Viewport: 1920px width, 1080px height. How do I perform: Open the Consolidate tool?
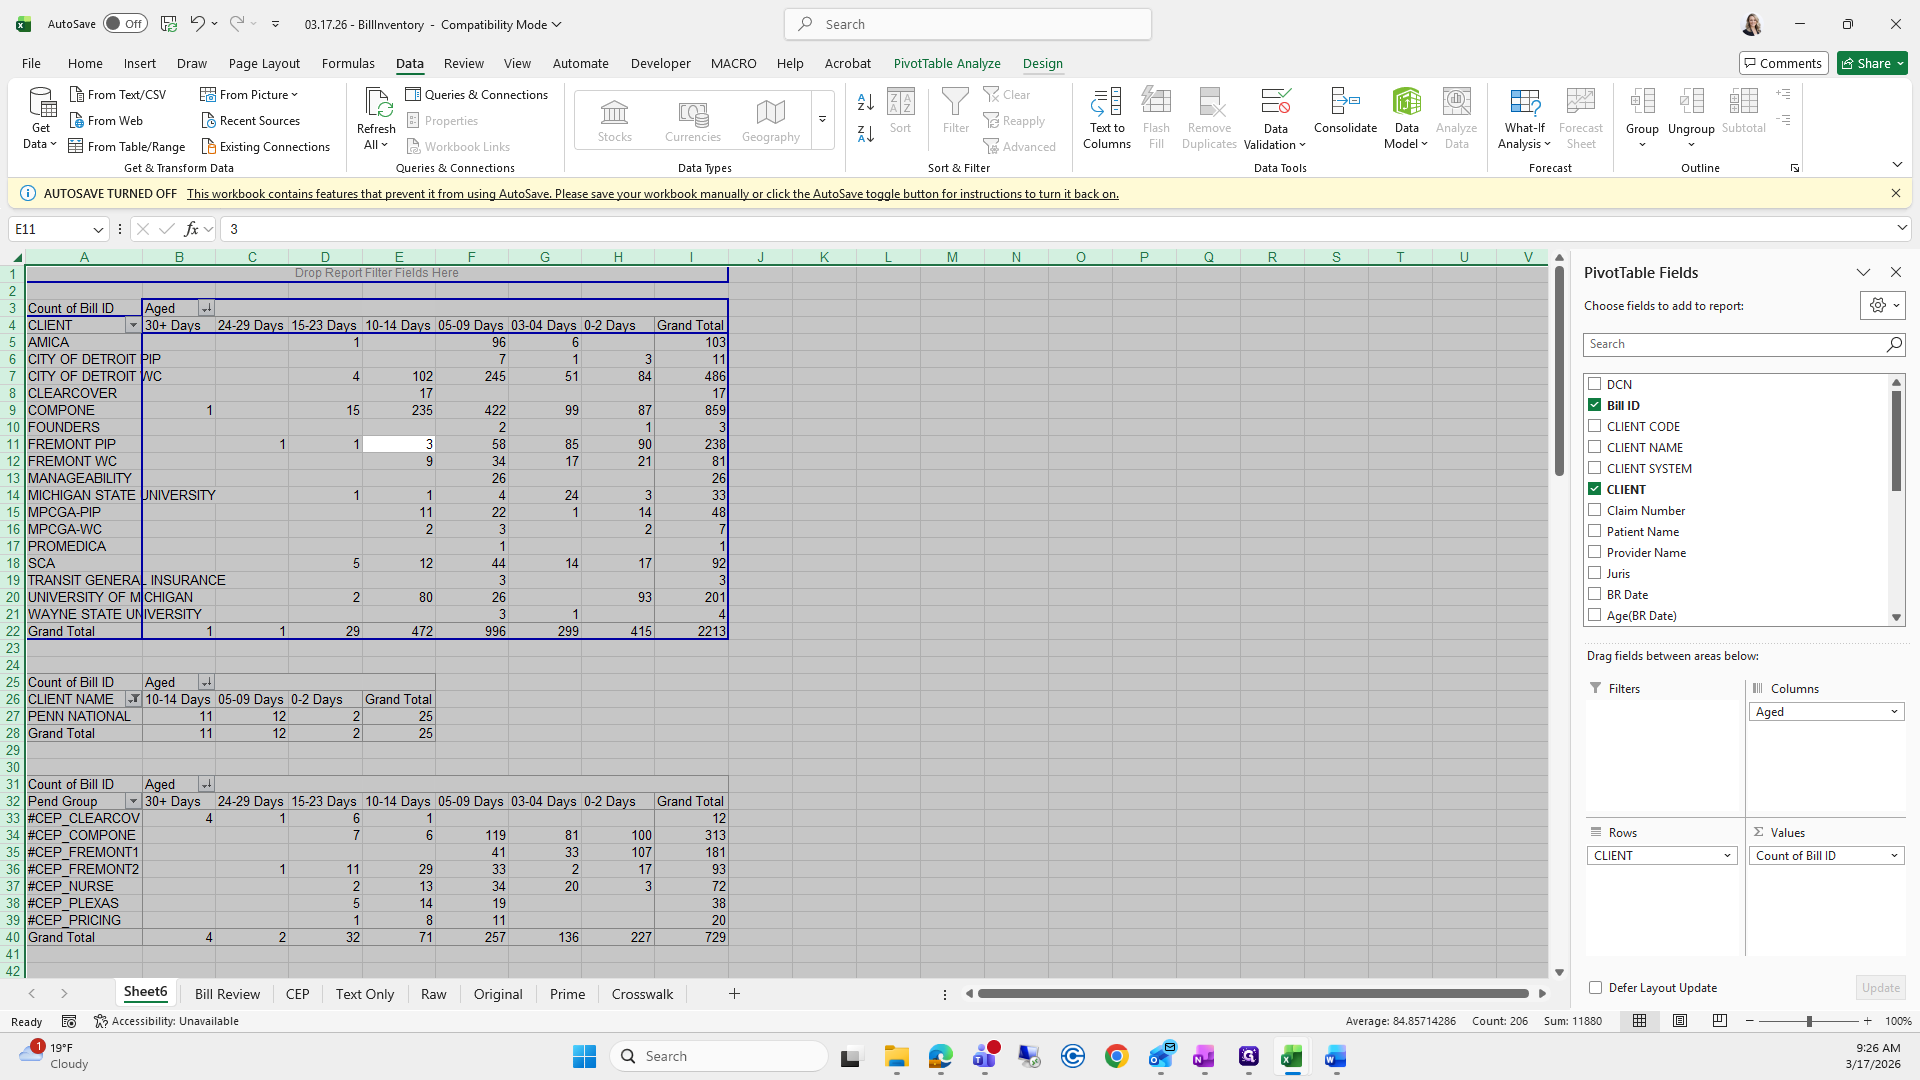(x=1345, y=103)
